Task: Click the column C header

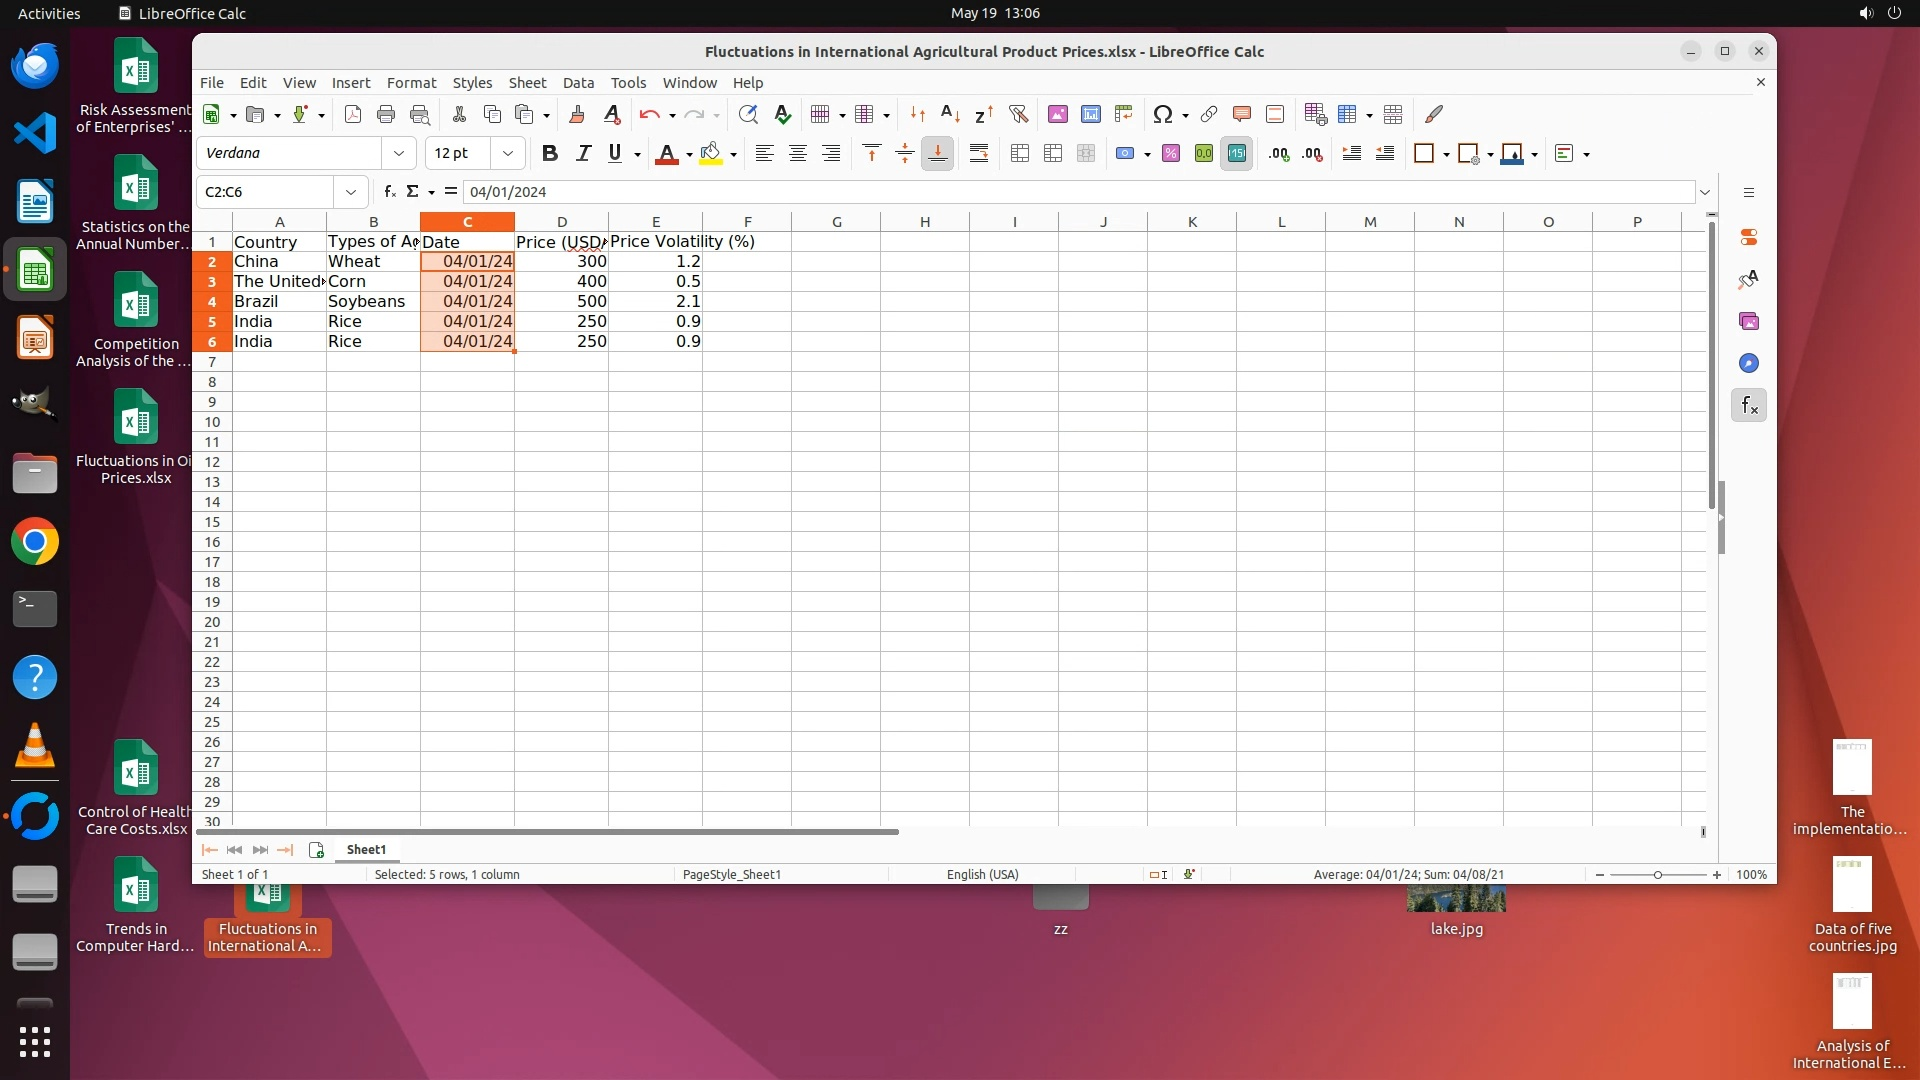Action: tap(467, 222)
